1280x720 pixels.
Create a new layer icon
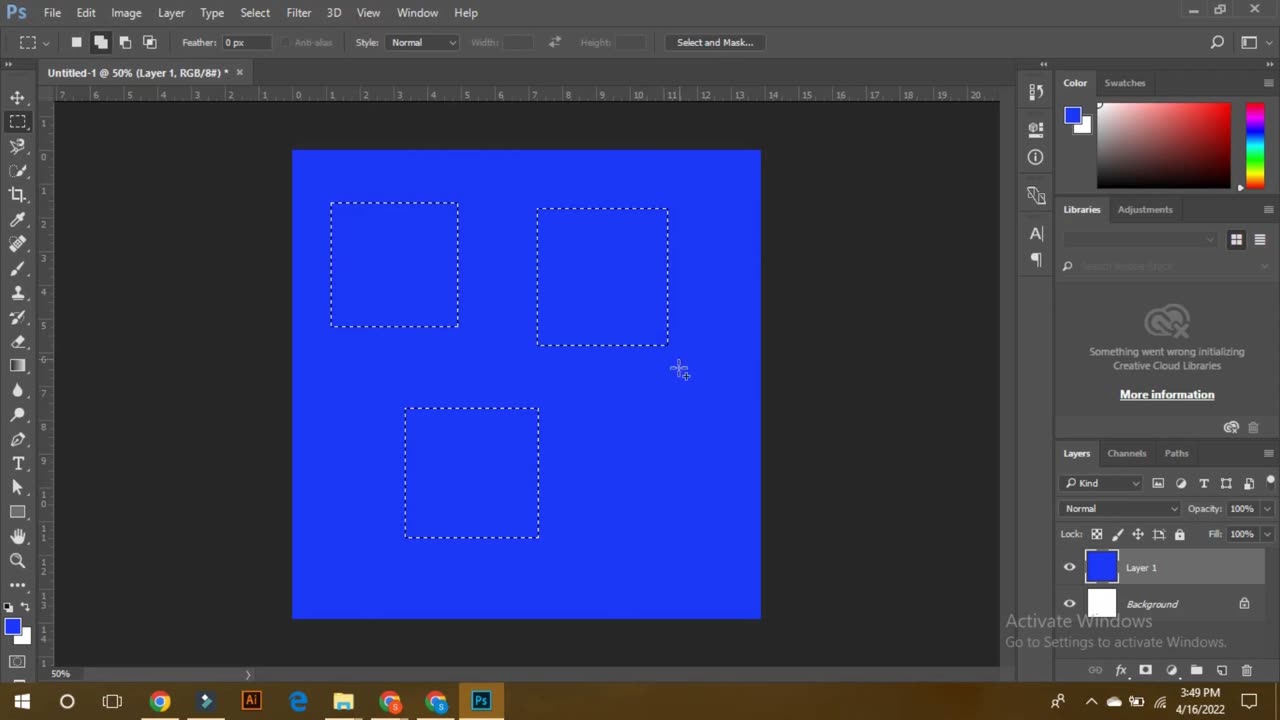tap(1221, 670)
